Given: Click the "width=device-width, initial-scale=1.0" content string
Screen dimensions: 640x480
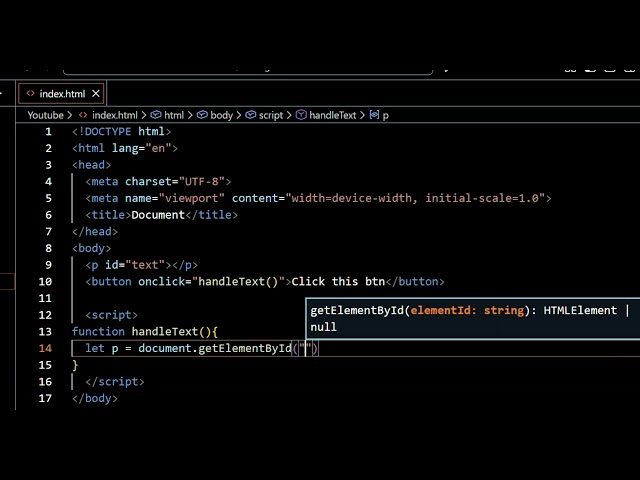Looking at the screenshot, I should (416, 198).
